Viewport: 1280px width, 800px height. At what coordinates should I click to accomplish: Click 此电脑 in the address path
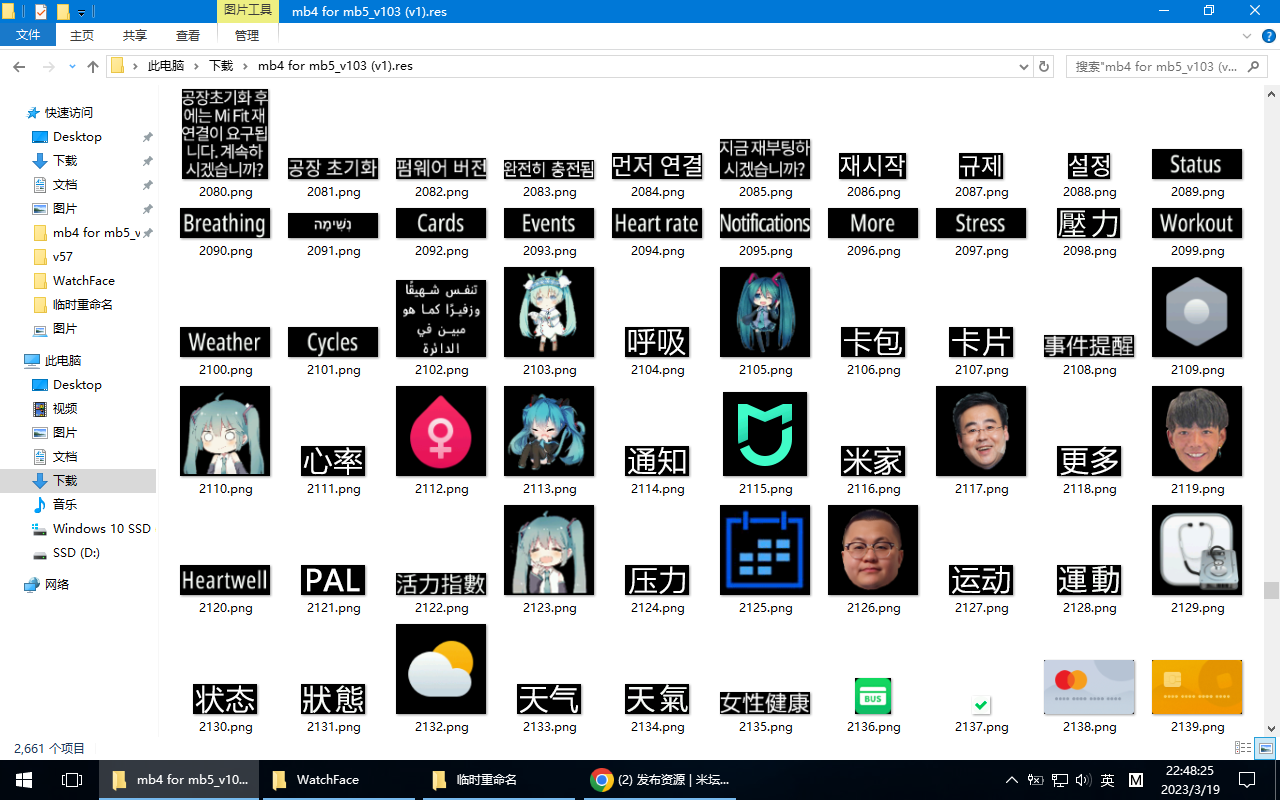coord(166,66)
